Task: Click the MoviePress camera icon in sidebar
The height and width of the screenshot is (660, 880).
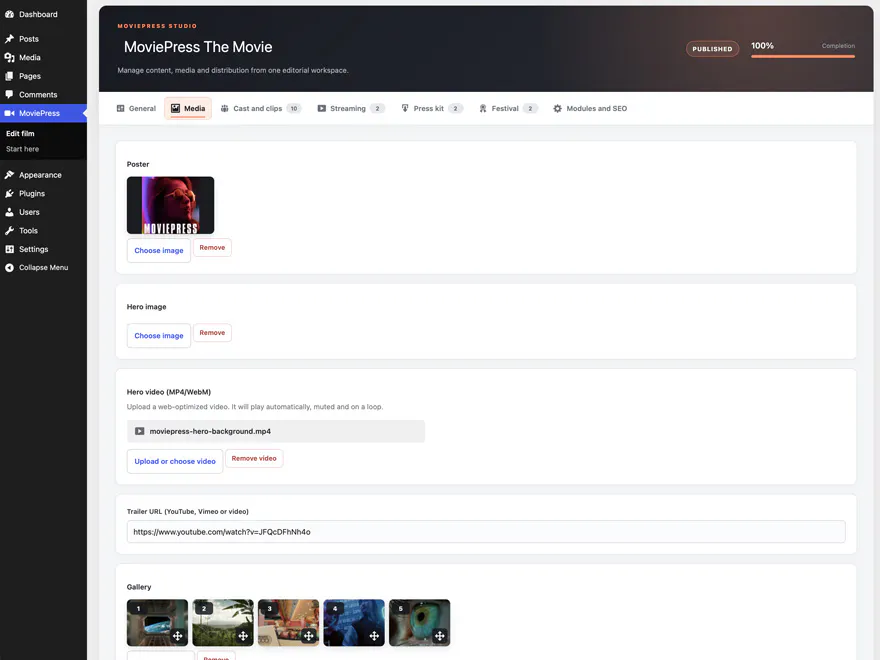Action: 10,113
